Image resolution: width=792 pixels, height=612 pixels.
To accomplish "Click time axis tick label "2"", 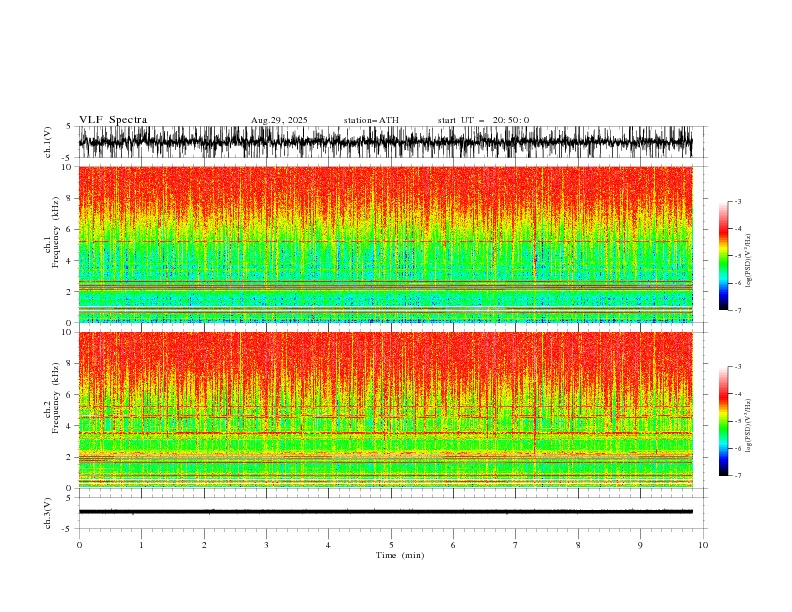I will pos(204,545).
